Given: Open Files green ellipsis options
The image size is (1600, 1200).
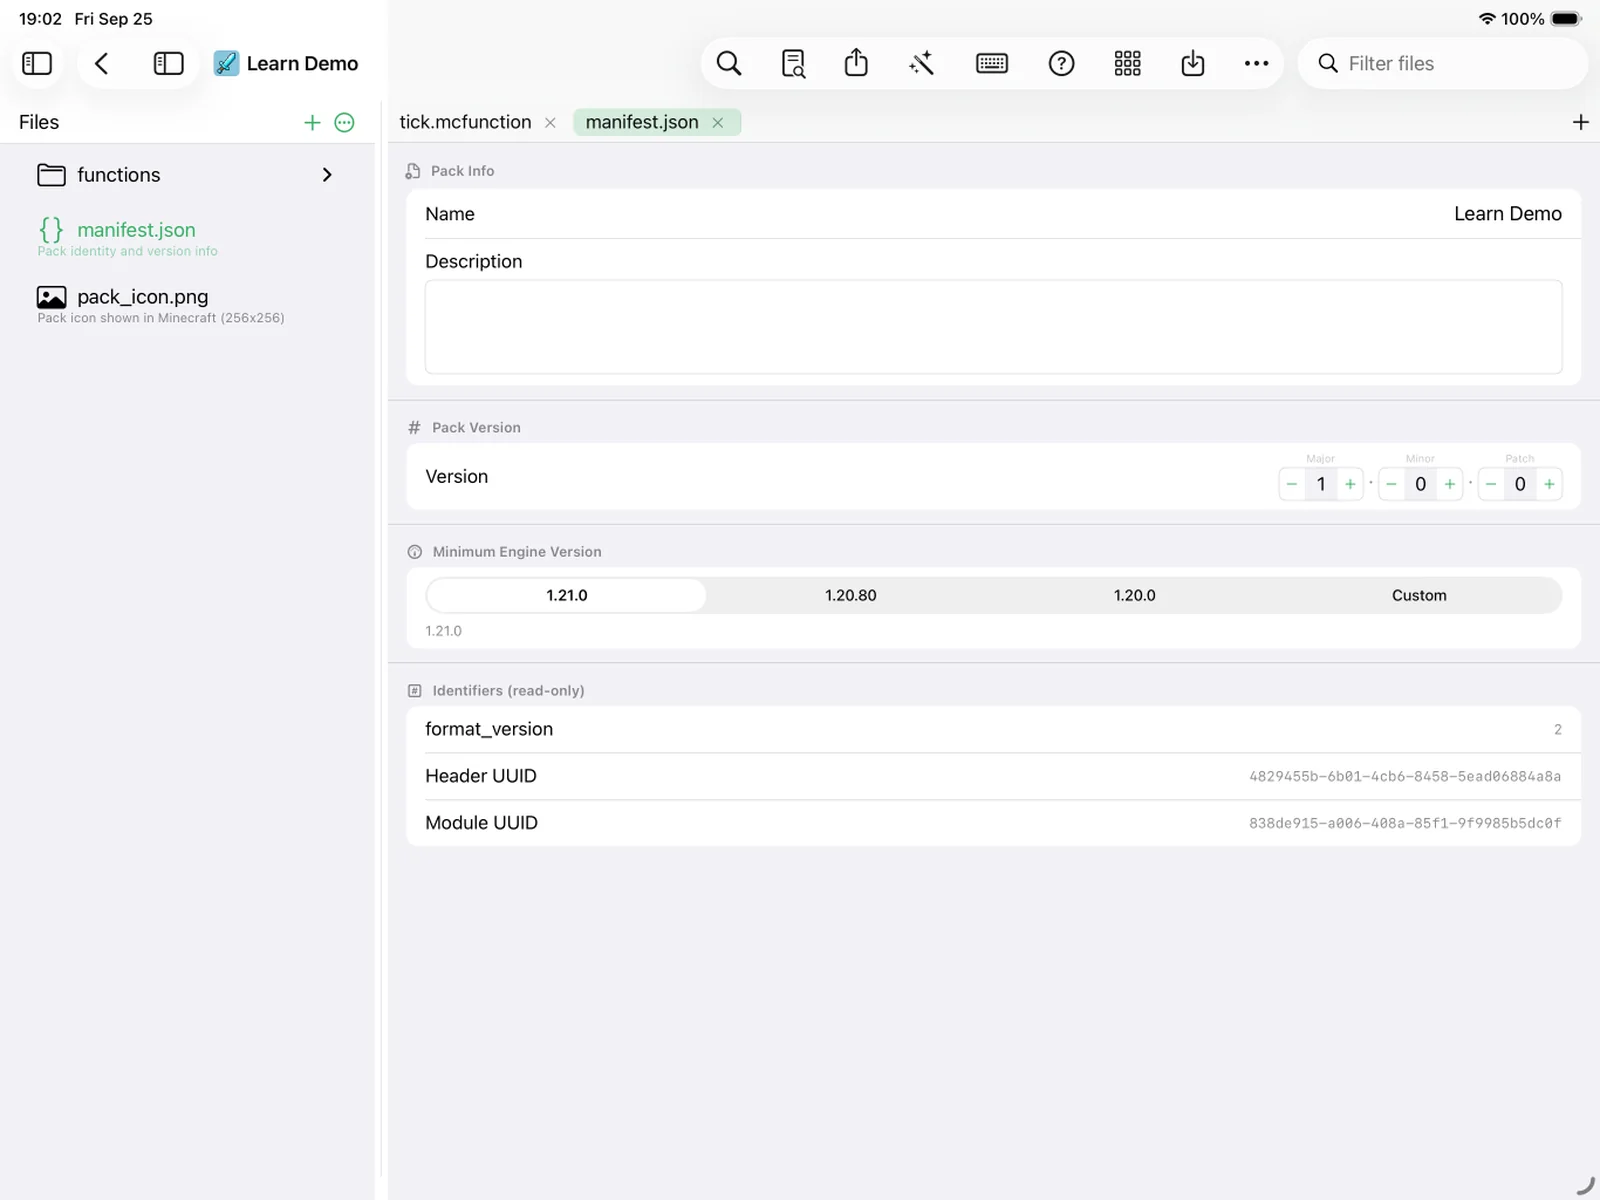Looking at the screenshot, I should (345, 122).
